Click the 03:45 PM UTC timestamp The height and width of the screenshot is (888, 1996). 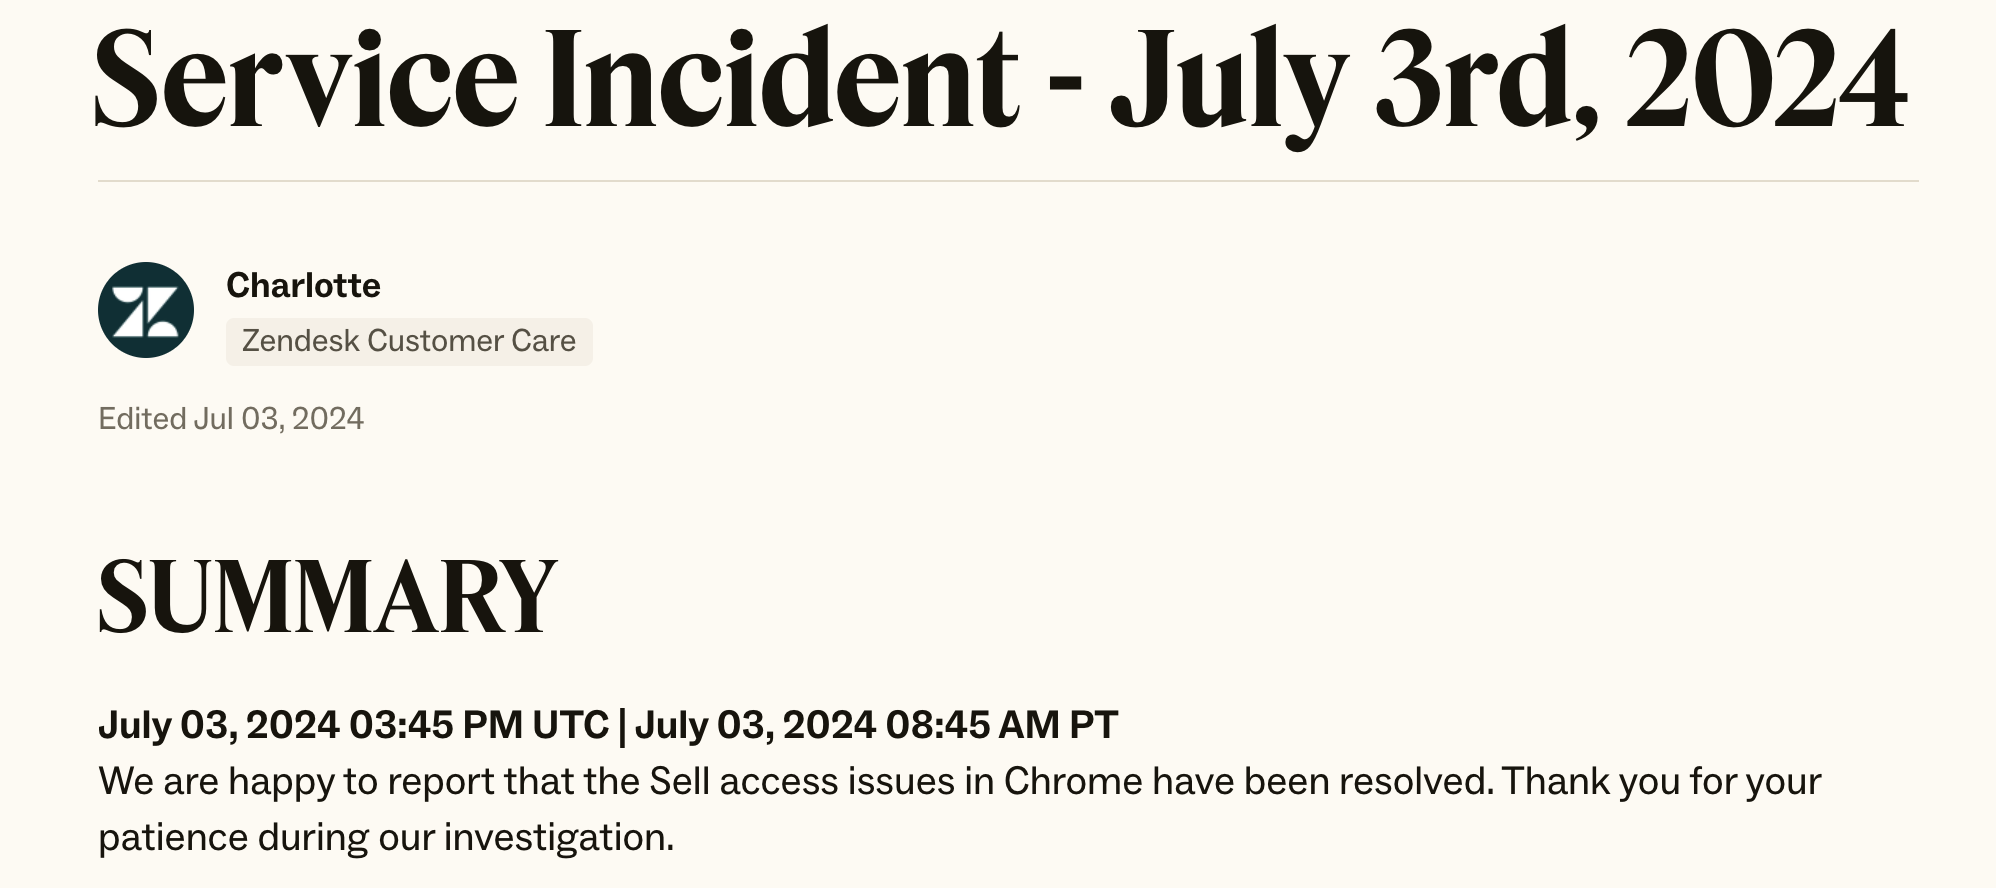coord(479,724)
